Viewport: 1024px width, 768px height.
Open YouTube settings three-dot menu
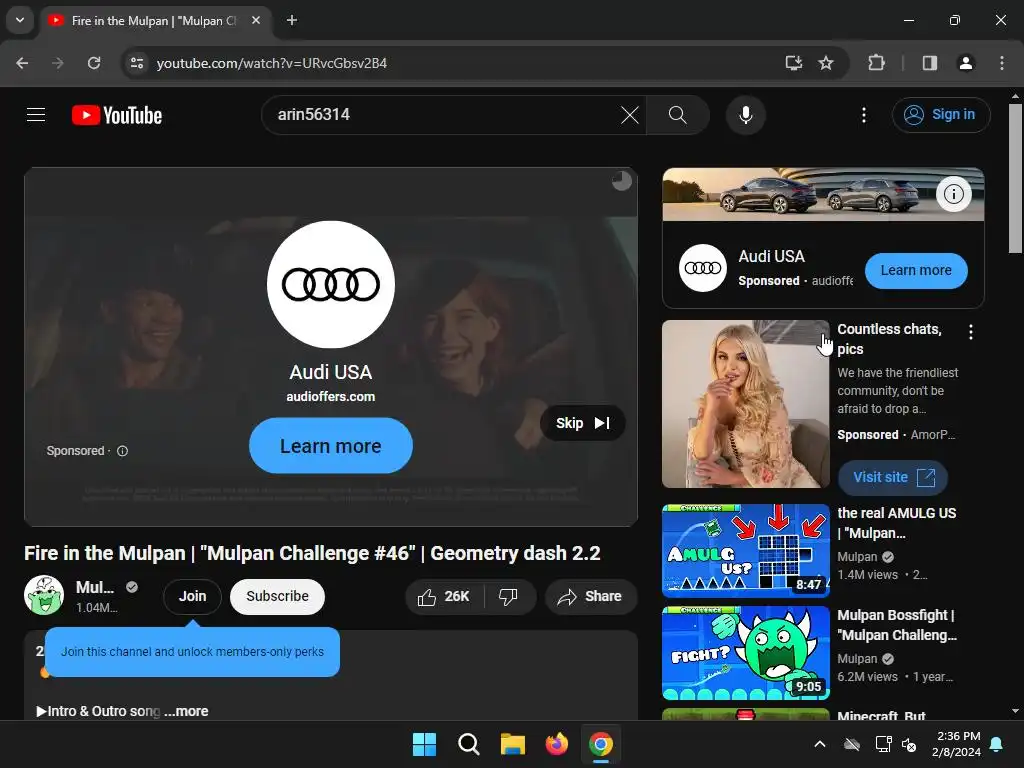click(864, 115)
